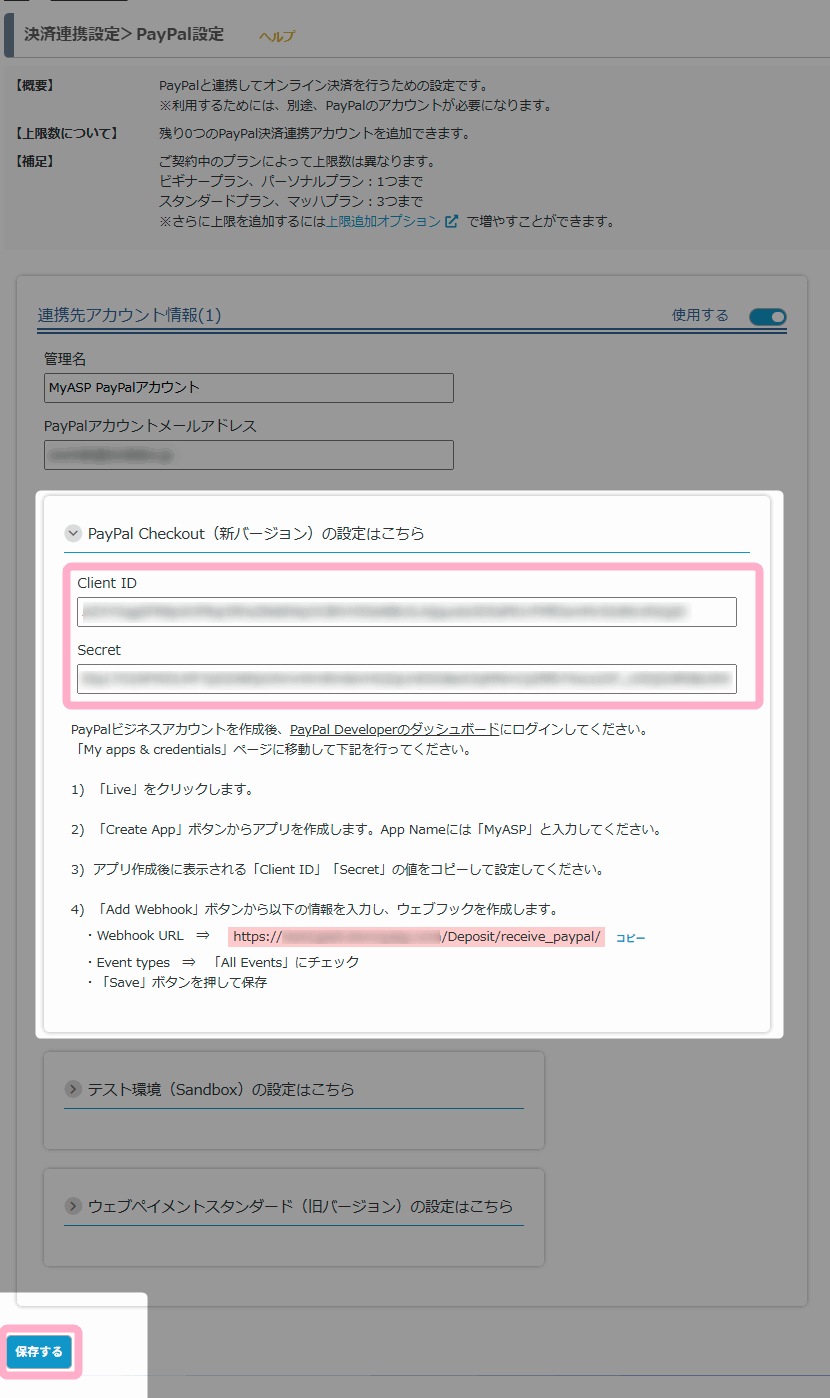Image resolution: width=830 pixels, height=1398 pixels.
Task: Click the PayPal Checkout（新バージョン）header text
Action: (x=256, y=534)
